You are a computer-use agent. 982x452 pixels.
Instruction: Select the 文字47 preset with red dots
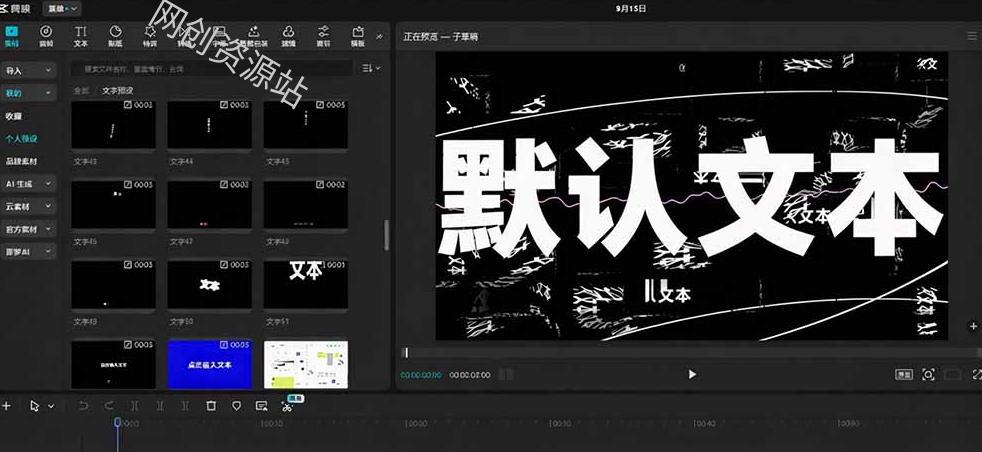pyautogui.click(x=209, y=204)
